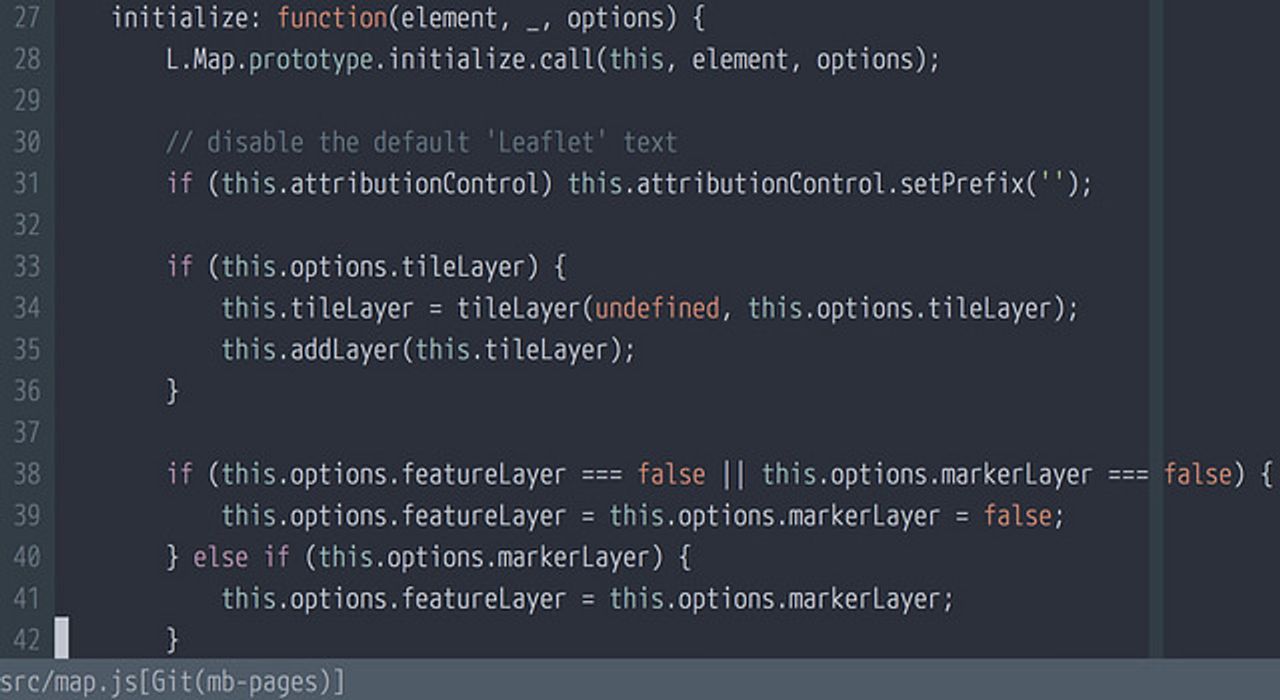Click line number 30 in the gutter
The height and width of the screenshot is (700, 1280).
click(27, 142)
